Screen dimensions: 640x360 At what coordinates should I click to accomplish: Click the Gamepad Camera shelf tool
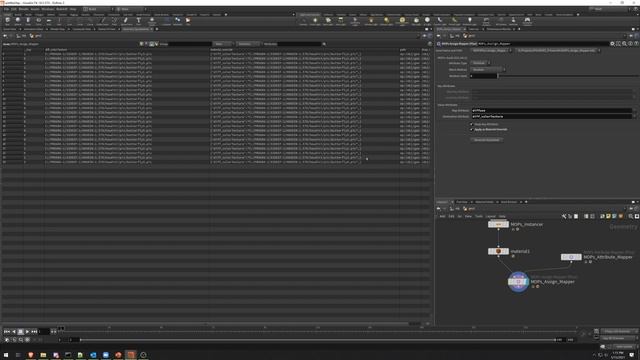[x=527, y=21]
